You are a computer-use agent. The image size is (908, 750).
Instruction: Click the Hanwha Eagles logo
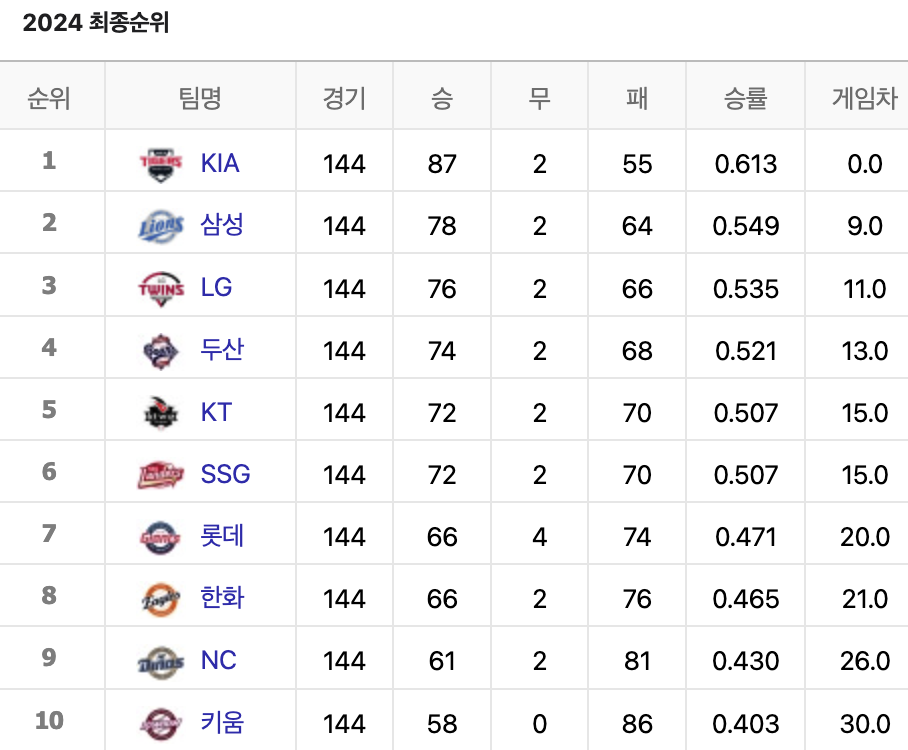click(x=161, y=599)
